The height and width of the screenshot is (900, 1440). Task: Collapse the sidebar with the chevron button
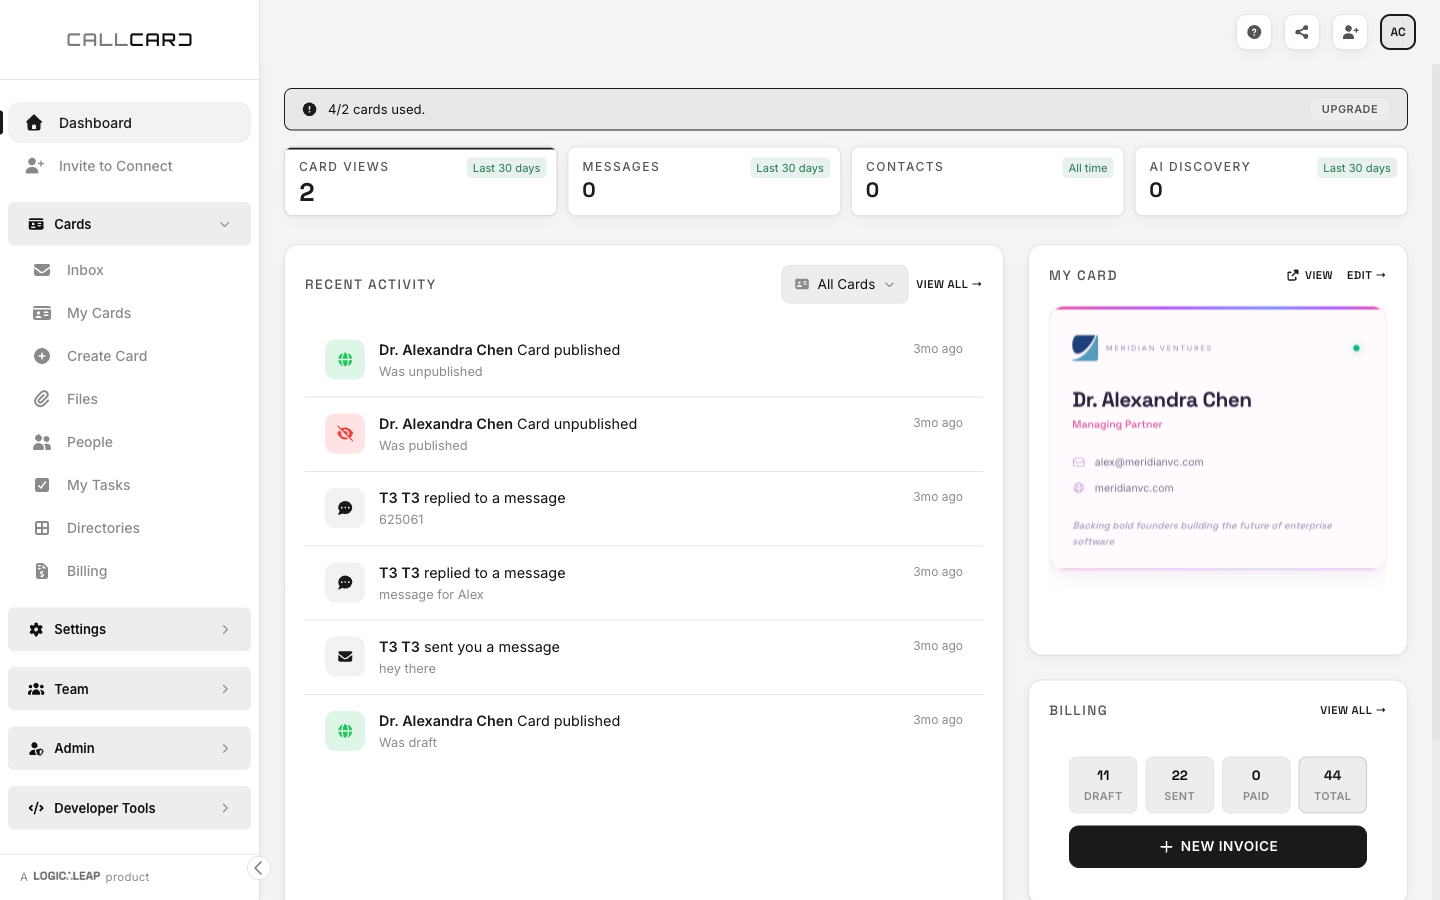(x=258, y=868)
